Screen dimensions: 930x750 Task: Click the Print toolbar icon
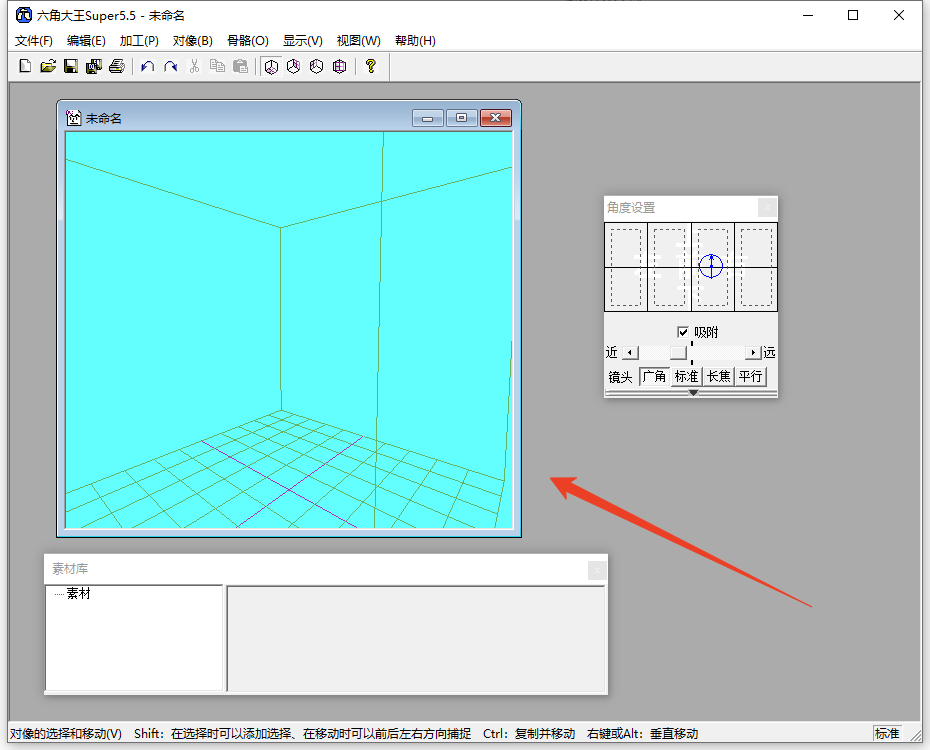116,67
